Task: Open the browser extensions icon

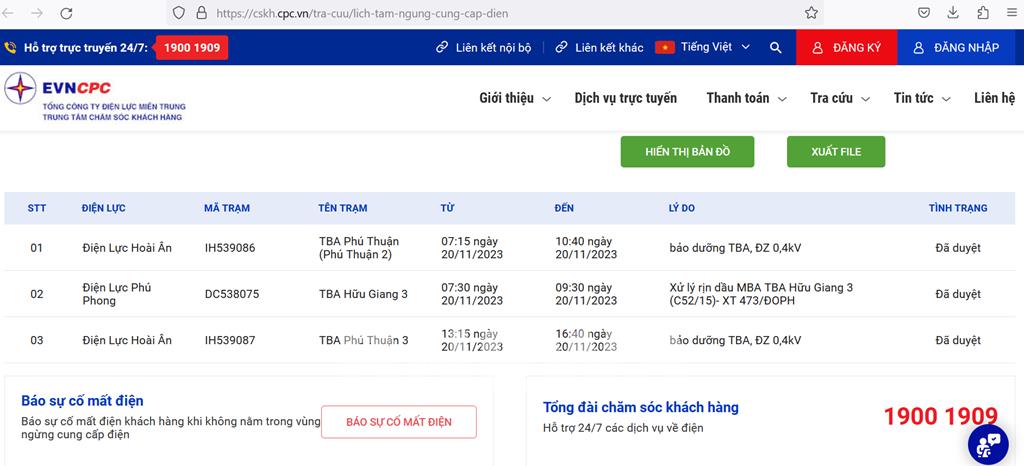Action: click(x=983, y=13)
